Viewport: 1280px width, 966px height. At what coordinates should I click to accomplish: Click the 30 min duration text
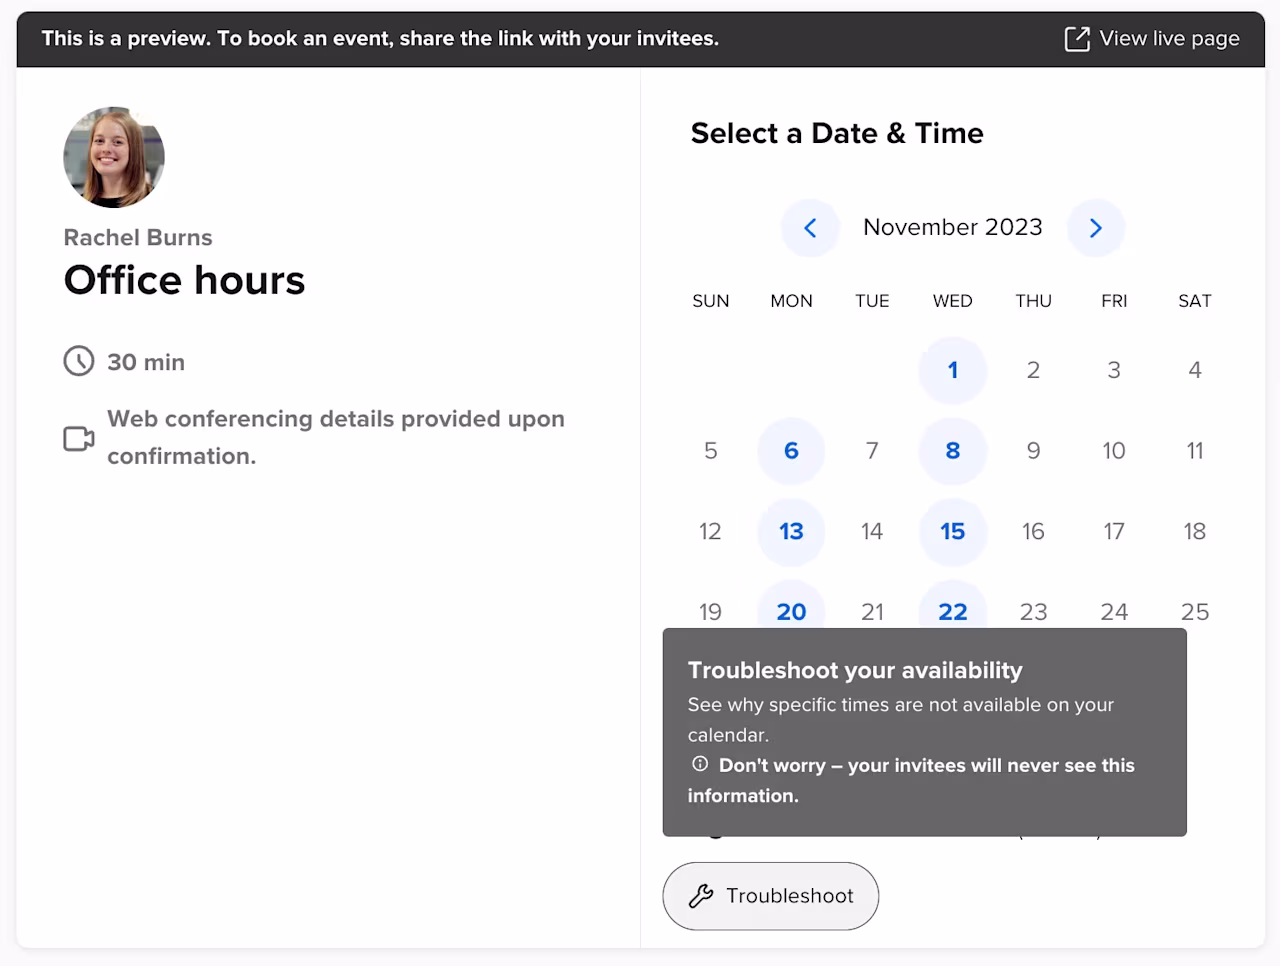click(x=146, y=362)
